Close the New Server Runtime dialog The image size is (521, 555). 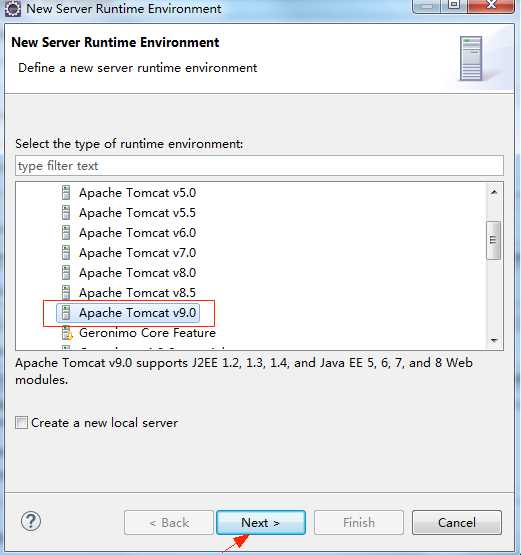click(491, 6)
